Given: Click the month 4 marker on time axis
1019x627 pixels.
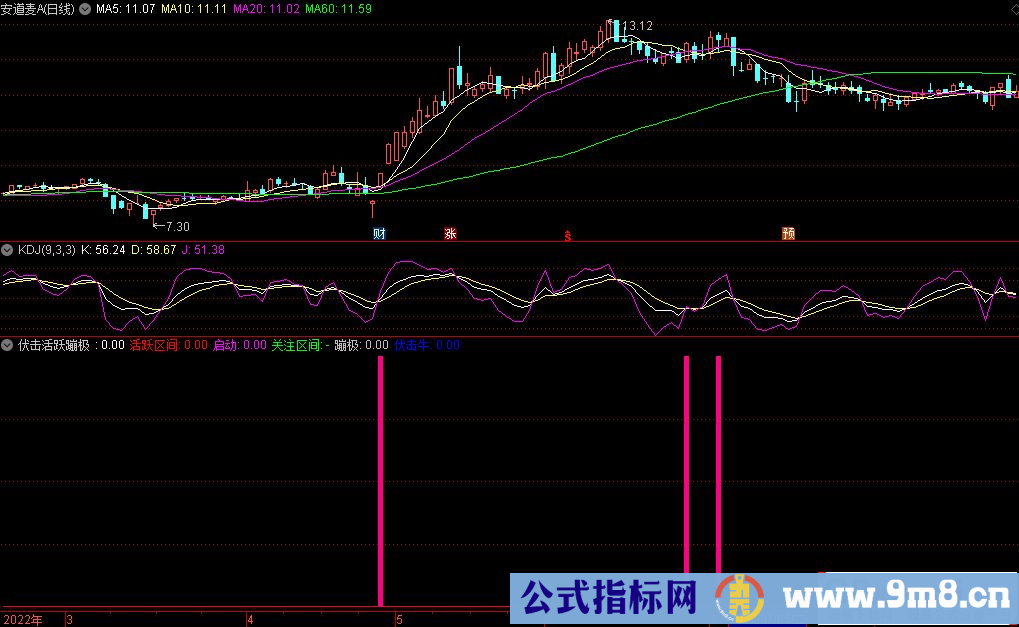Looking at the screenshot, I should [250, 620].
